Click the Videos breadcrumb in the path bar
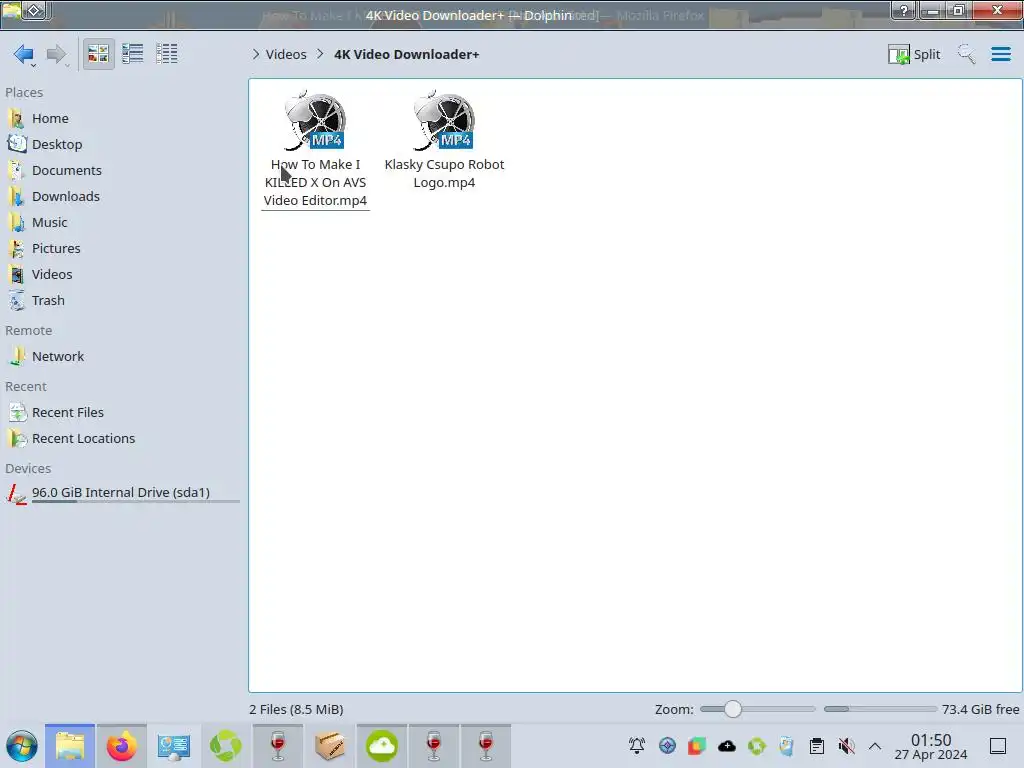The height and width of the screenshot is (768, 1024). [286, 54]
